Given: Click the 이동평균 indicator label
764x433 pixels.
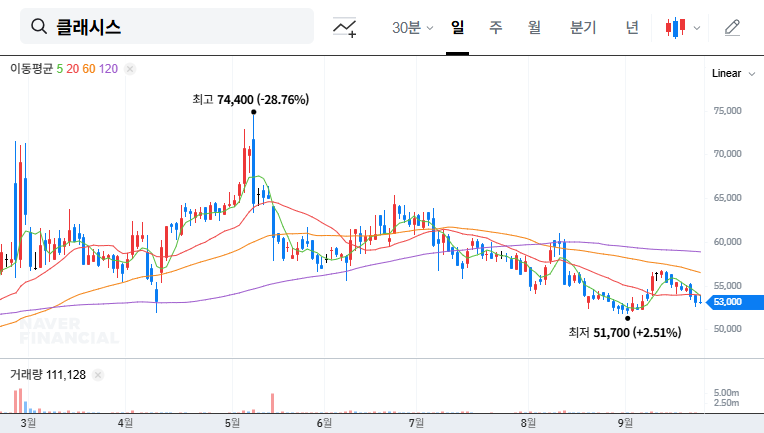Looking at the screenshot, I should point(30,69).
